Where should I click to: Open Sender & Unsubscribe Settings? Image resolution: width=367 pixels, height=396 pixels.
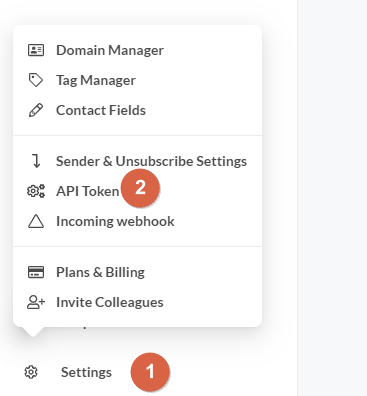pyautogui.click(x=151, y=161)
